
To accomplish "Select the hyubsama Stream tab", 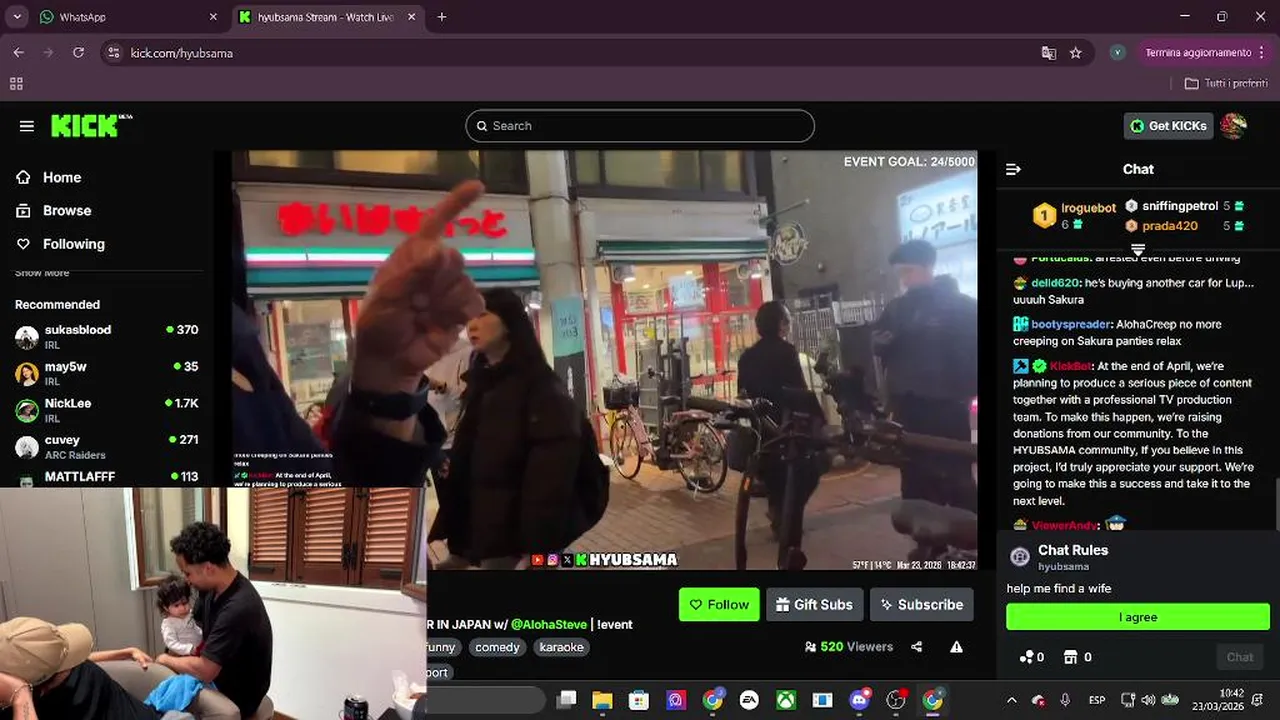I will (328, 17).
